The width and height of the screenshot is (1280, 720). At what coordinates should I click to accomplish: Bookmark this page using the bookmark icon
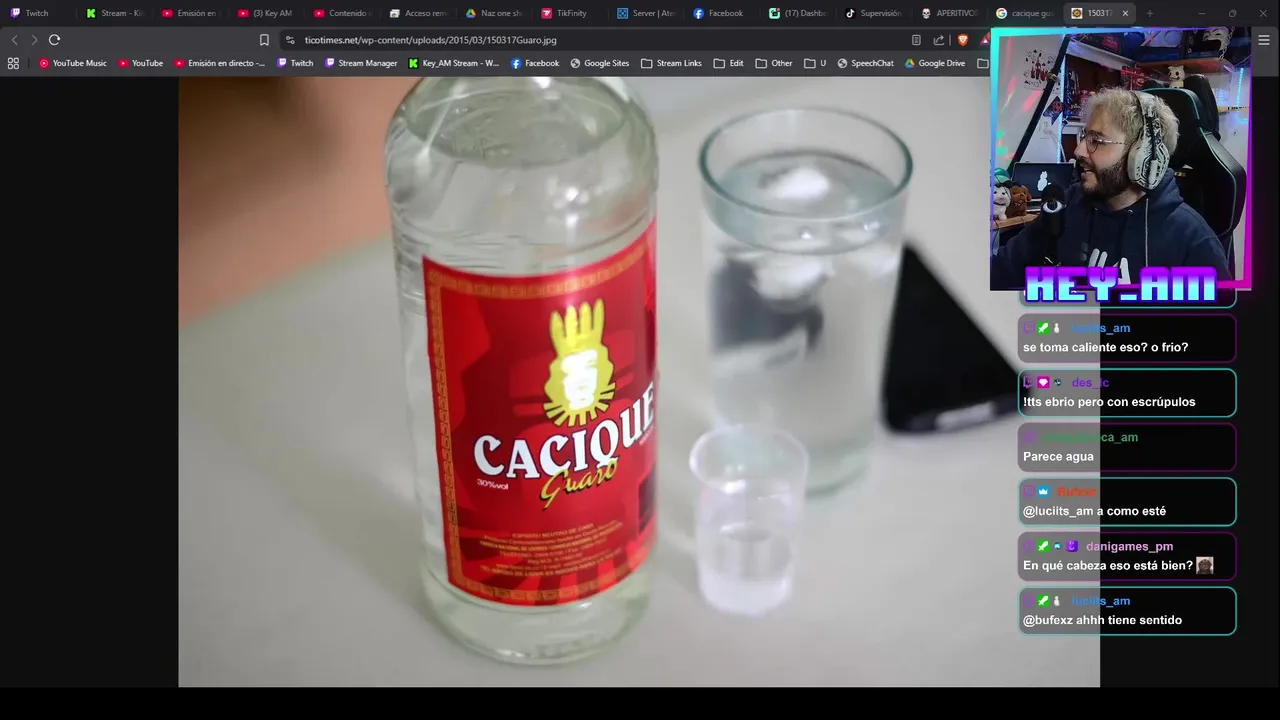pyautogui.click(x=264, y=40)
